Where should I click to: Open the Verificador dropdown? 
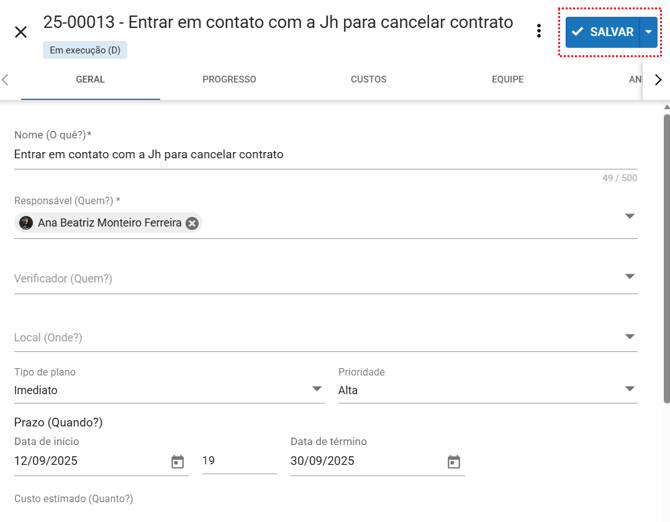click(x=629, y=277)
